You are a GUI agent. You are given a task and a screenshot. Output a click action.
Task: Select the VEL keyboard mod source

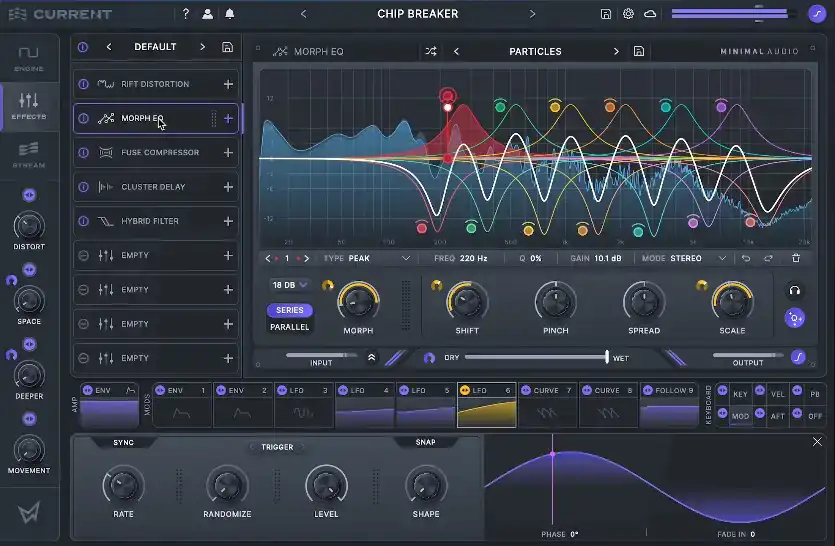777,394
